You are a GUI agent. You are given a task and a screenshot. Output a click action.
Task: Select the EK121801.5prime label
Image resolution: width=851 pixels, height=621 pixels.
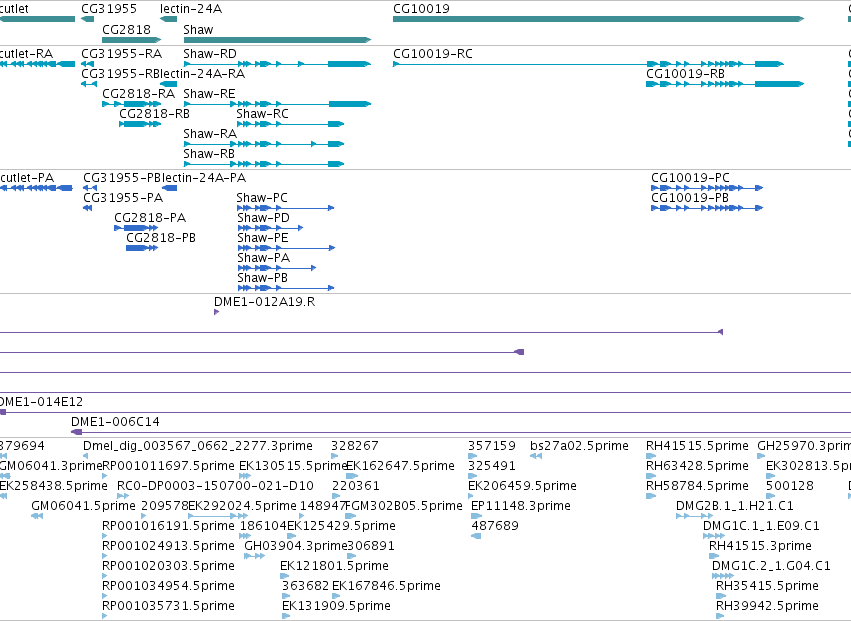click(334, 566)
